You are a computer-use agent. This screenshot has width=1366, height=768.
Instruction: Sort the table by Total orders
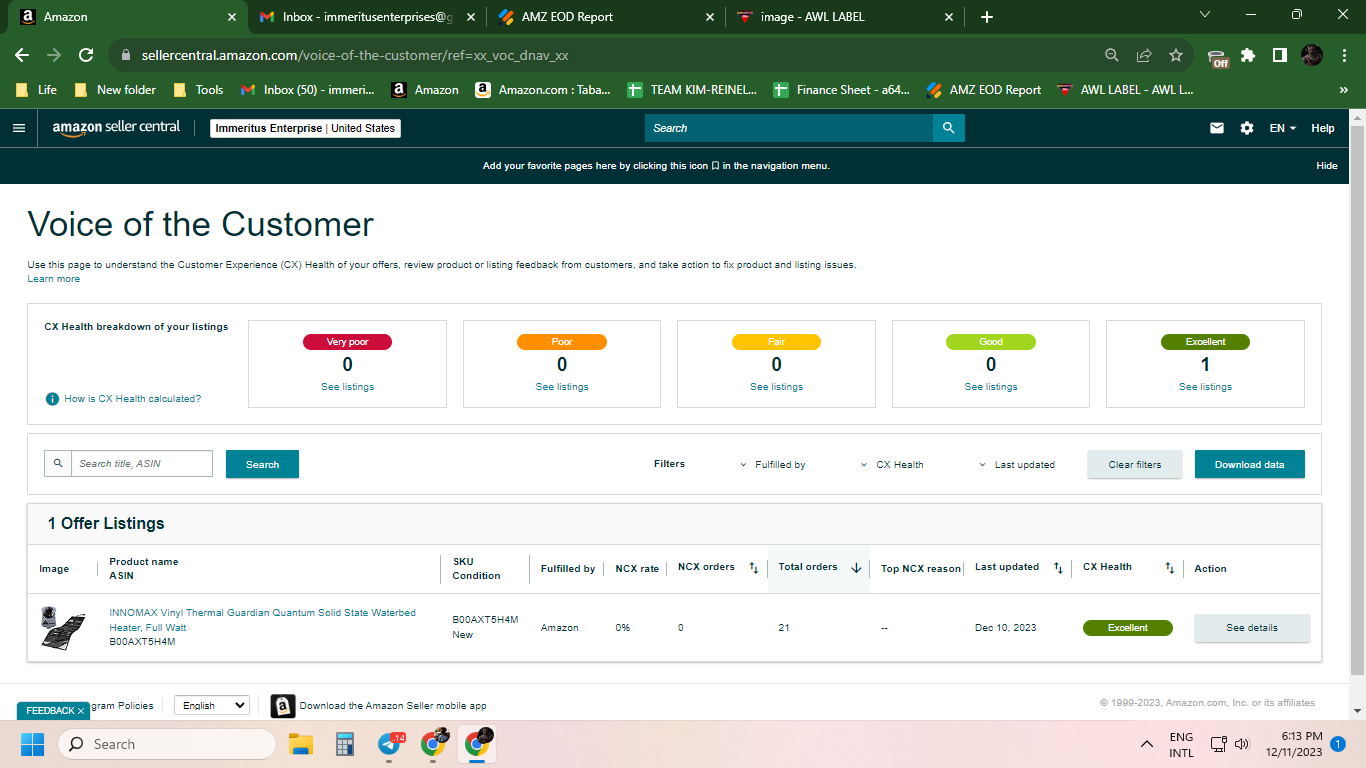click(x=856, y=568)
